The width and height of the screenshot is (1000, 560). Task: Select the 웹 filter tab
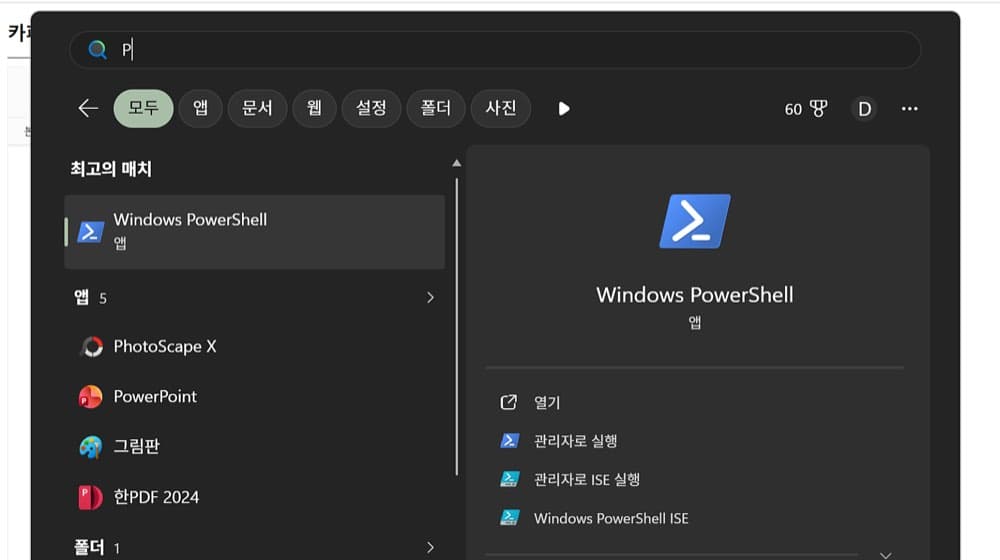click(x=314, y=108)
